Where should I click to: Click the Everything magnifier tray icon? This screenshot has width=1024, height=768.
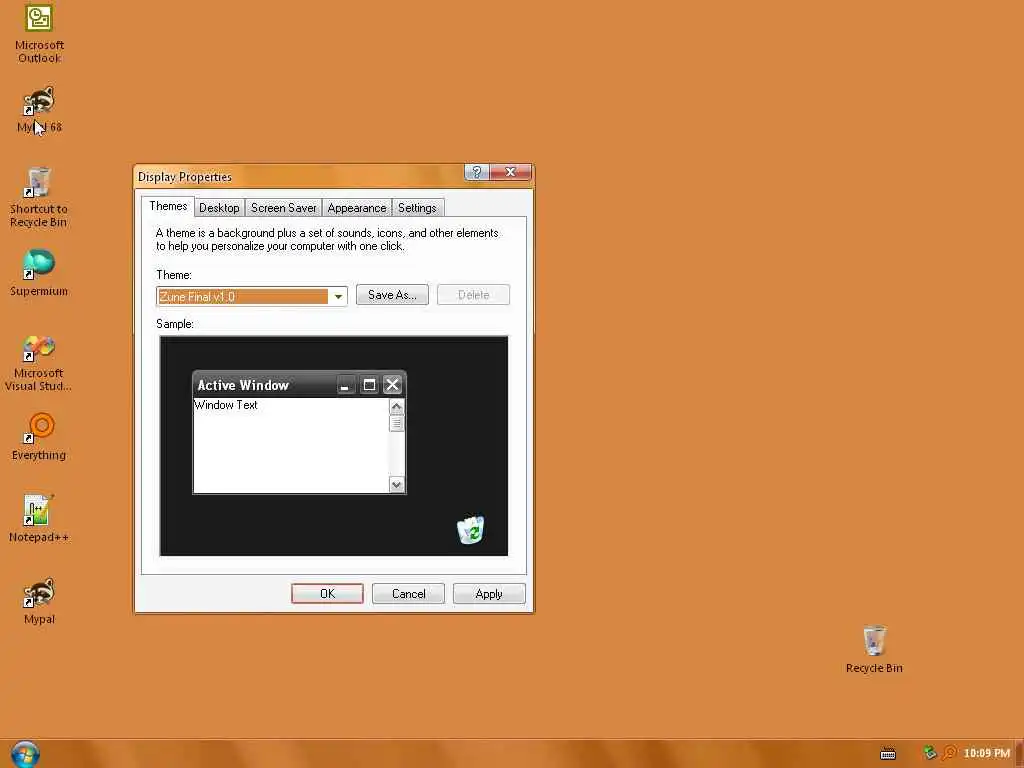pyautogui.click(x=949, y=753)
